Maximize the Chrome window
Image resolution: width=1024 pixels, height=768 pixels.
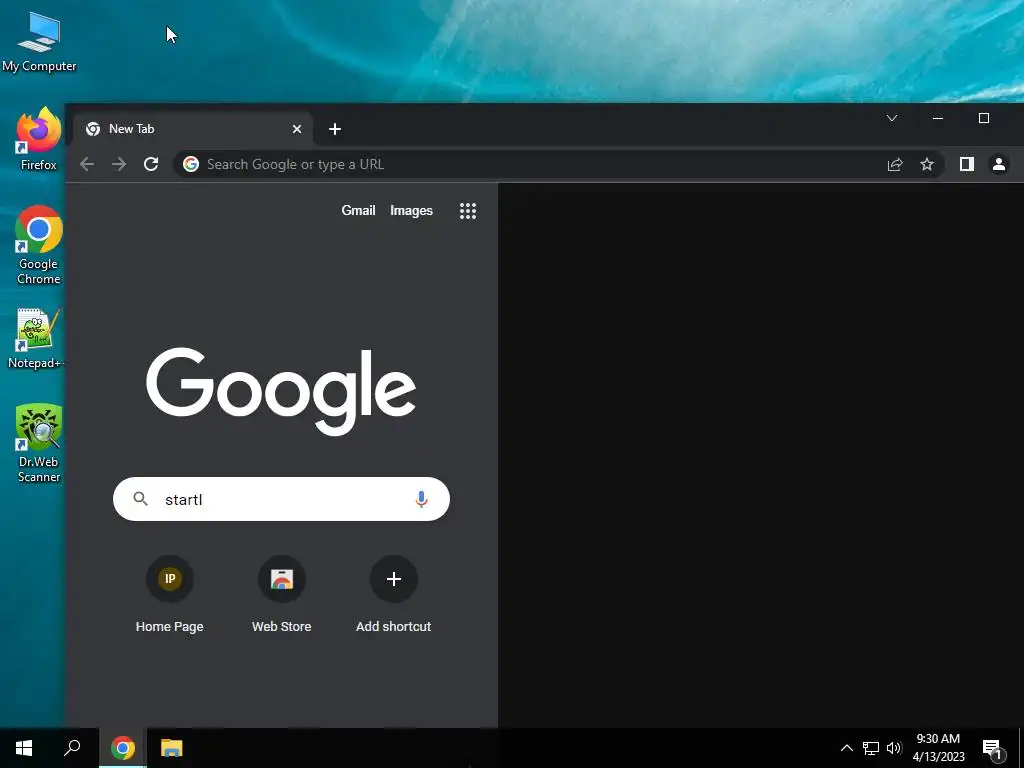coord(984,118)
